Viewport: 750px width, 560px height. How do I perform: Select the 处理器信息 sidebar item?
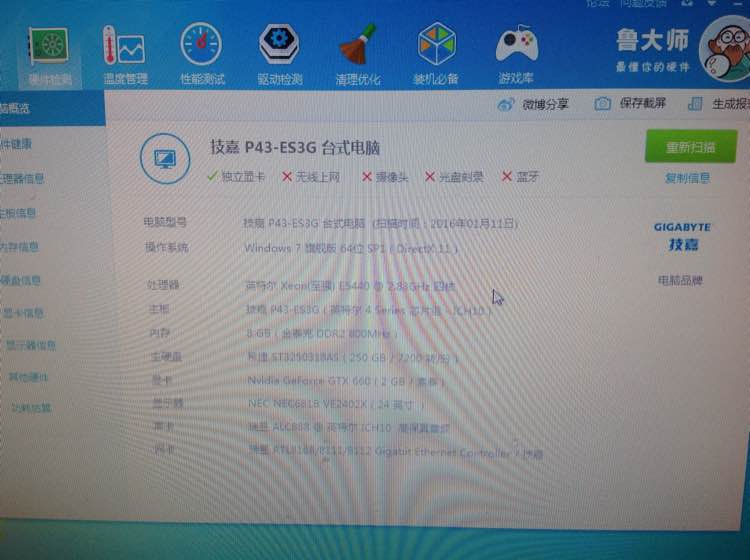22,178
